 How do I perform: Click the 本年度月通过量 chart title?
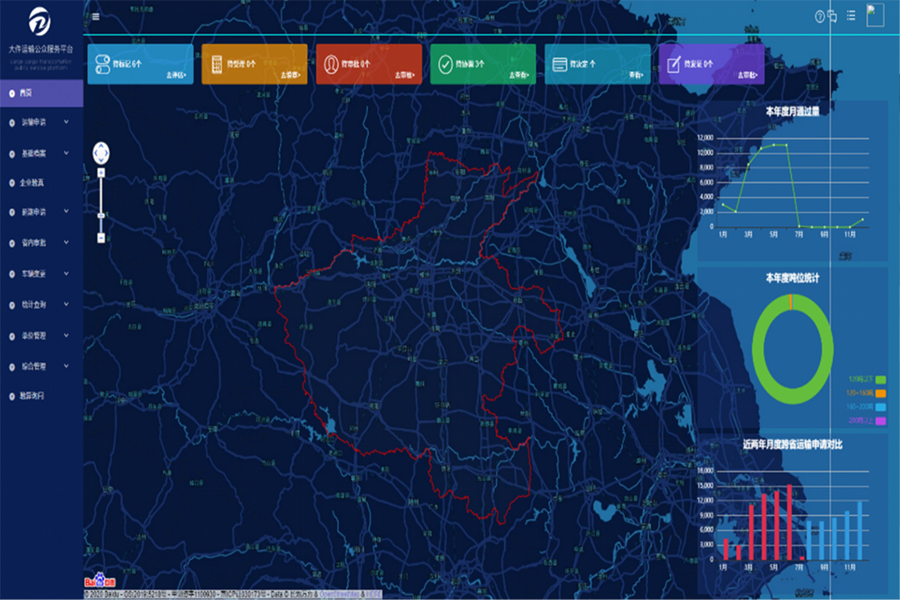[x=792, y=111]
